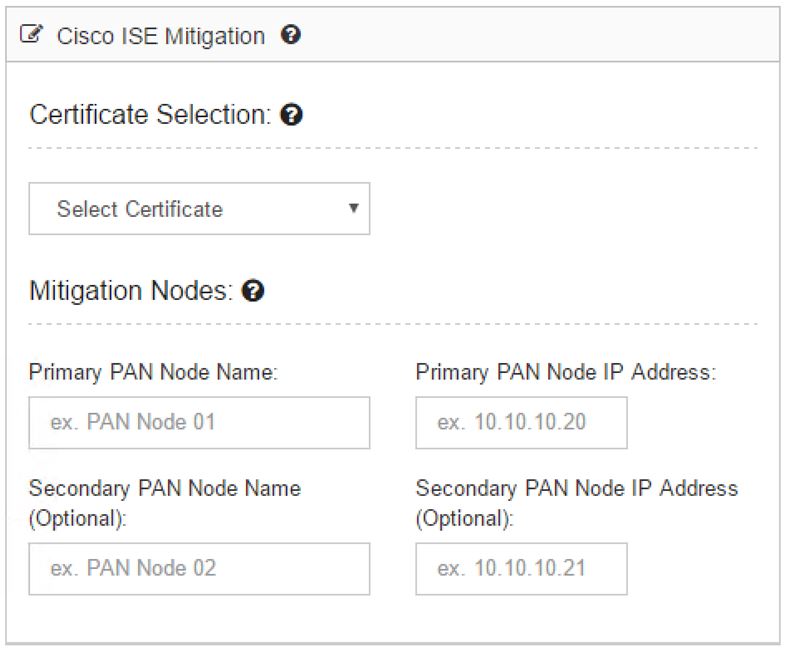Viewport: 789px width, 656px height.
Task: Click the Secondary PAN Node IP Address (Optional) label
Action: tap(577, 504)
